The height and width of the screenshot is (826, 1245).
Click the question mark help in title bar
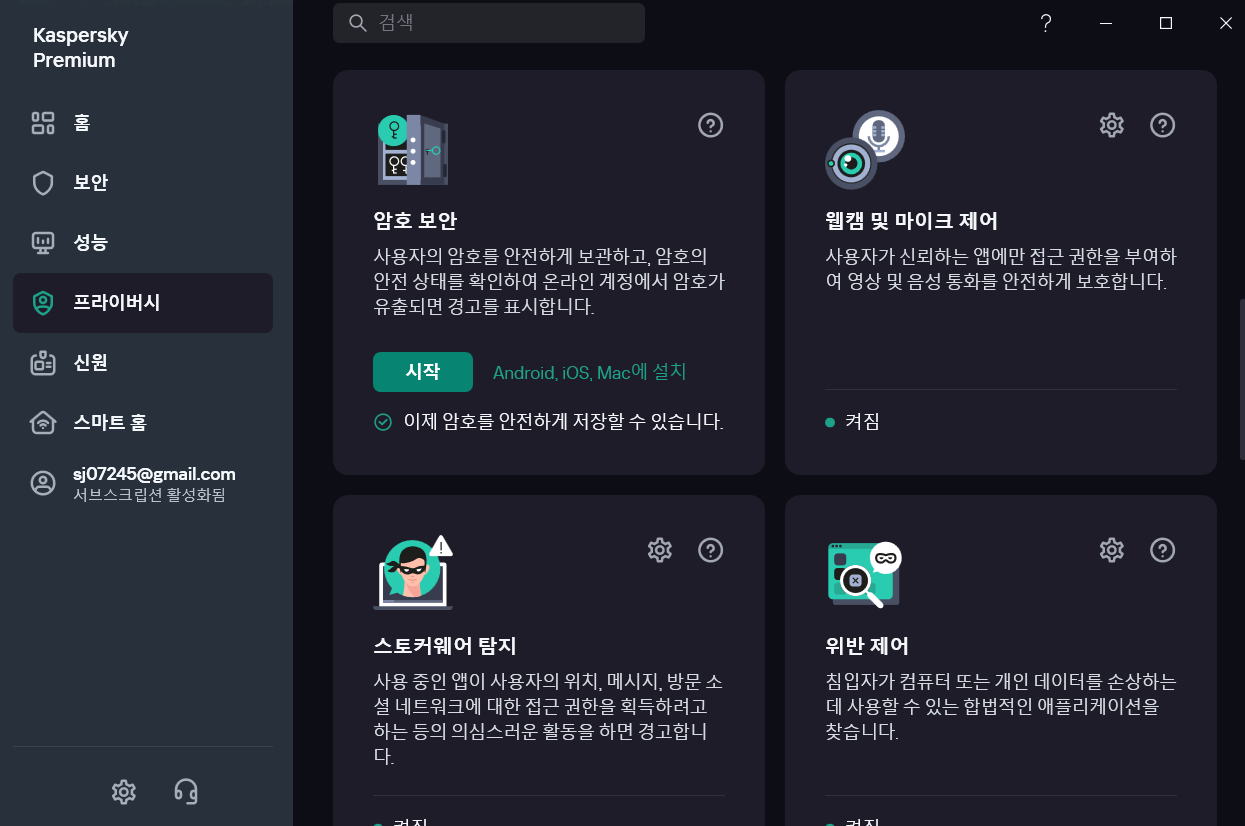coord(1046,23)
